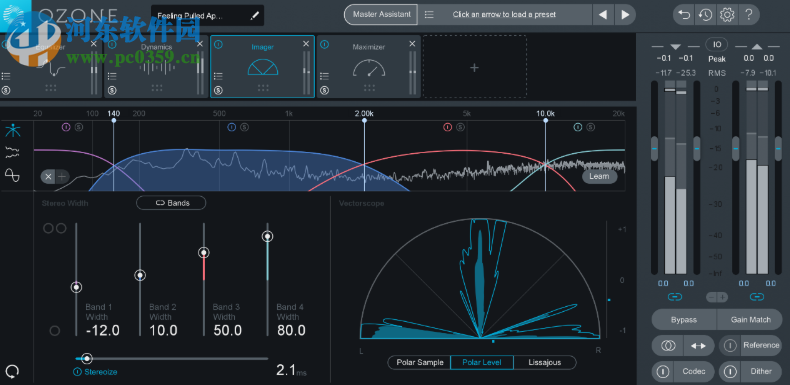Select the Maximizer module in the chain

pos(369,66)
